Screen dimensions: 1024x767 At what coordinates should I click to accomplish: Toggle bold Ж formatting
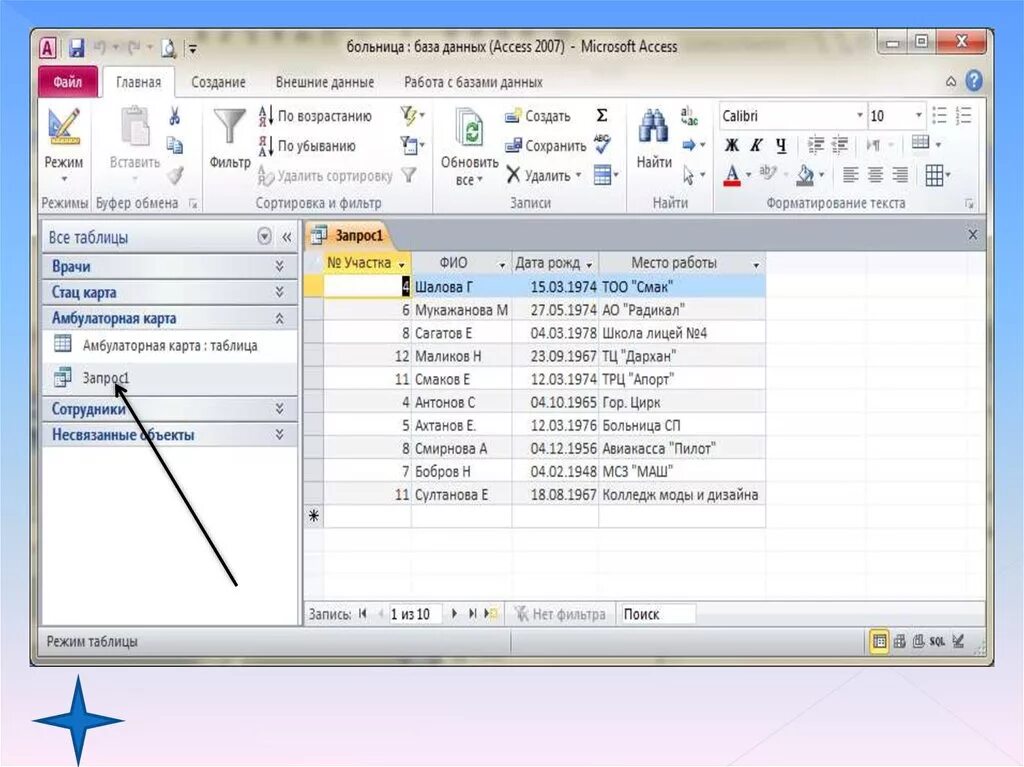(x=732, y=145)
